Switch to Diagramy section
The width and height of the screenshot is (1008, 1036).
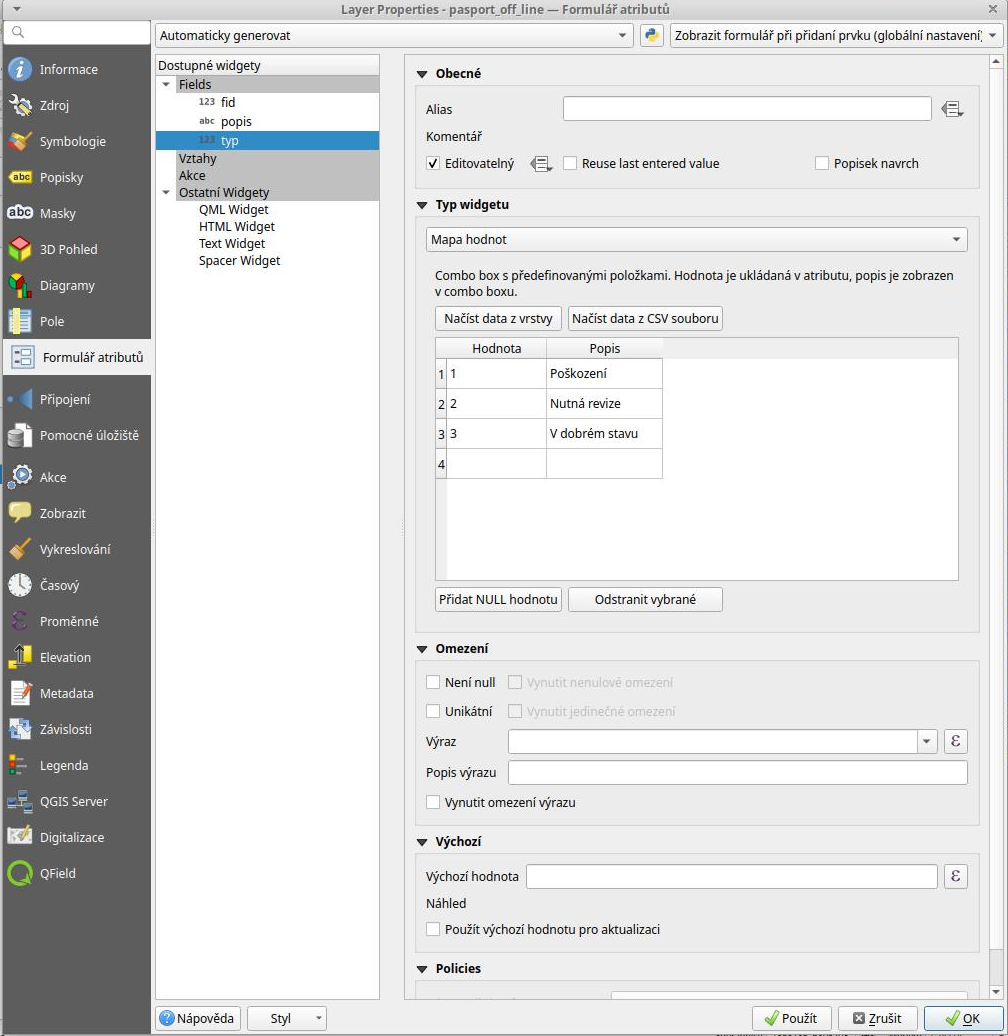point(67,286)
